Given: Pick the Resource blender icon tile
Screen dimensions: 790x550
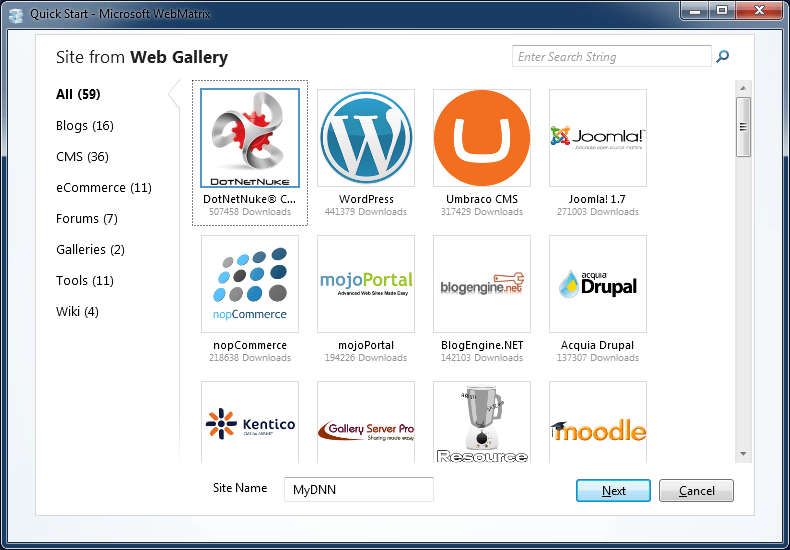Looking at the screenshot, I should 482,422.
